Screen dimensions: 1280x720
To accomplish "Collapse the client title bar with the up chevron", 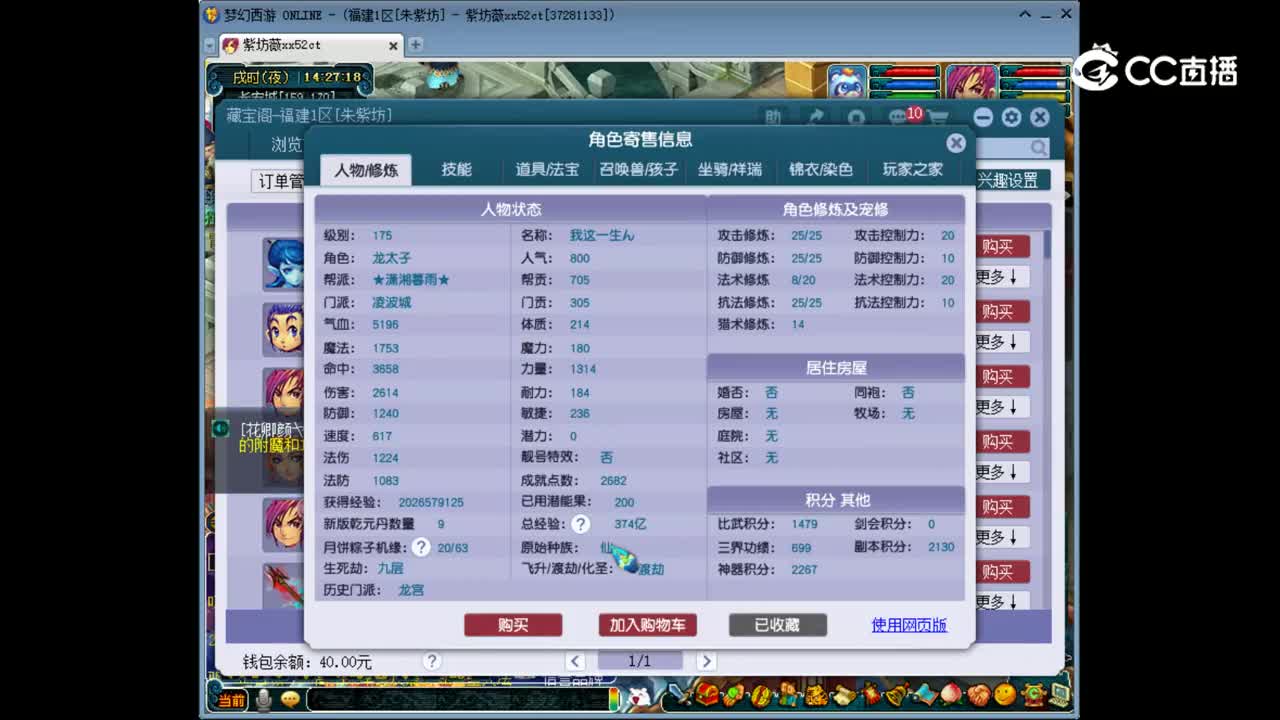I will click(x=1025, y=14).
